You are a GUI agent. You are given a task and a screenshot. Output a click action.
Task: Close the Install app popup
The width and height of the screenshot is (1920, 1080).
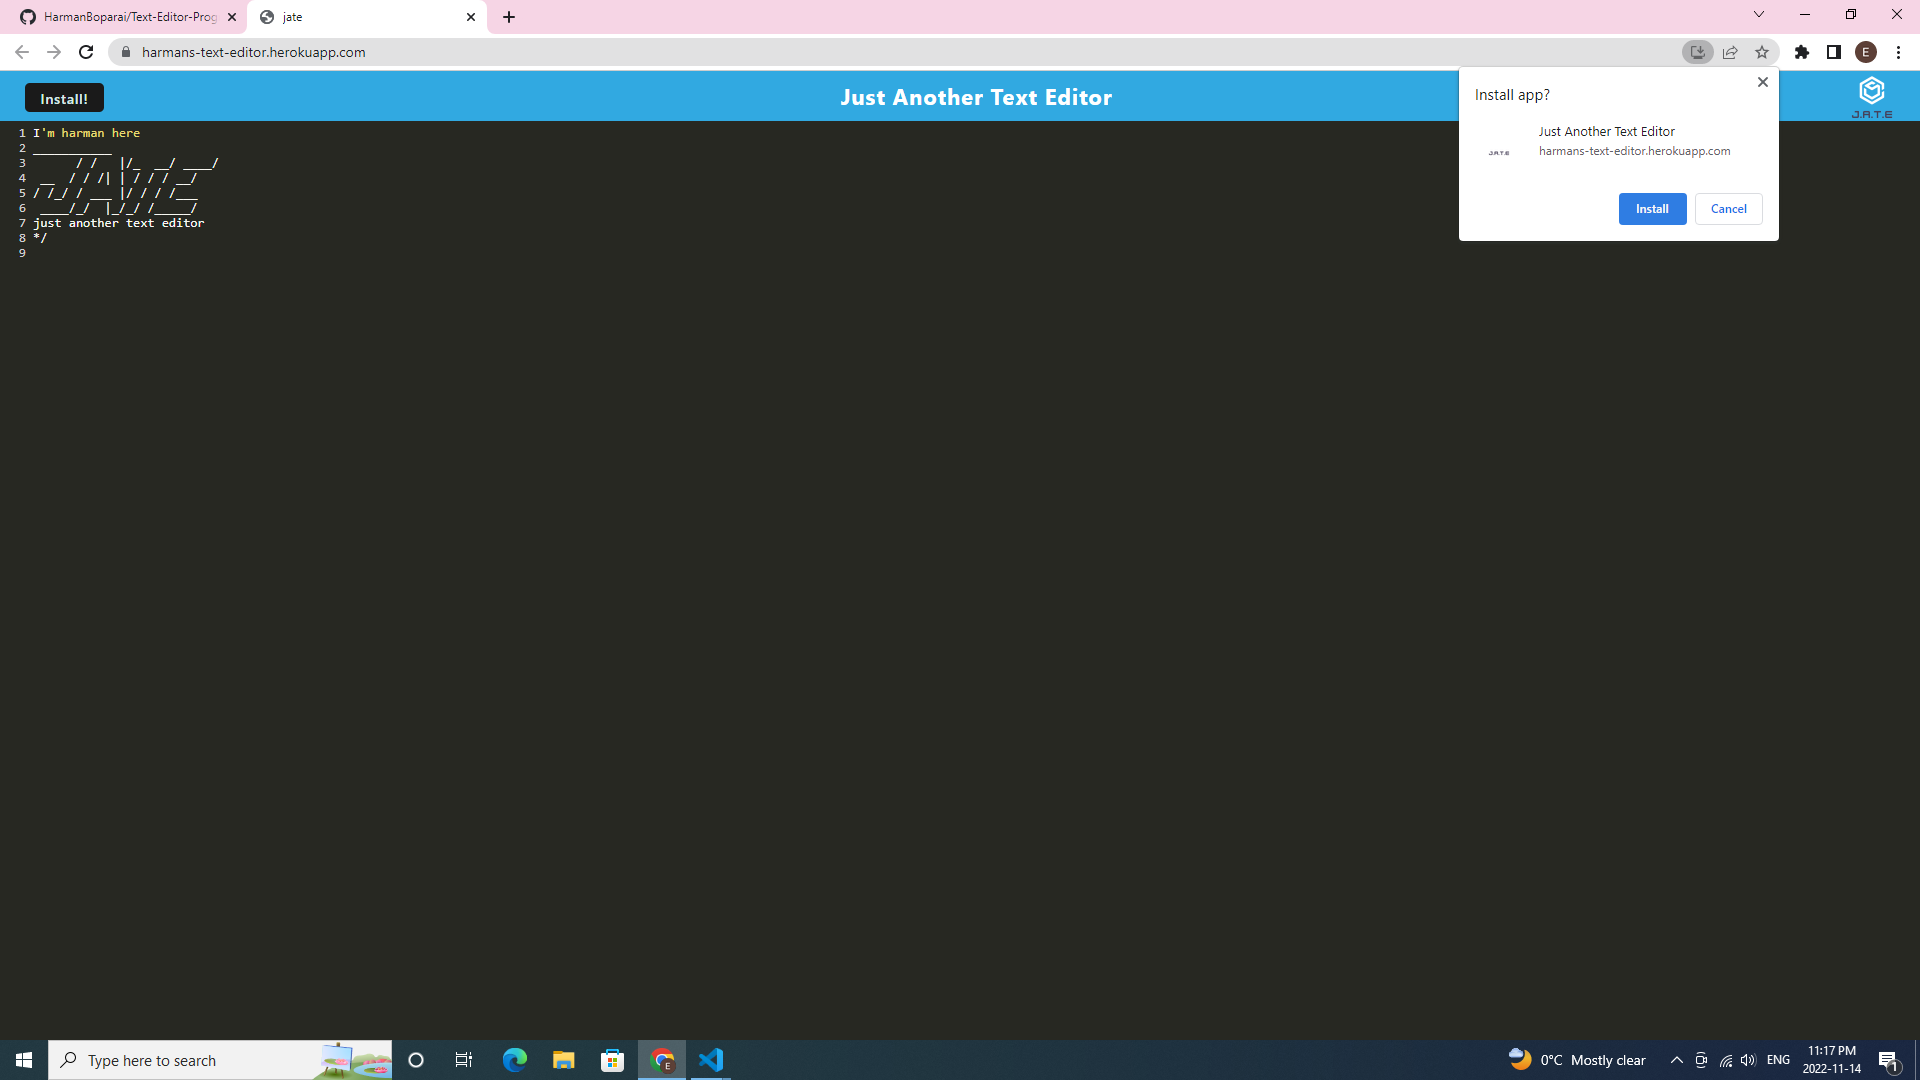point(1763,82)
